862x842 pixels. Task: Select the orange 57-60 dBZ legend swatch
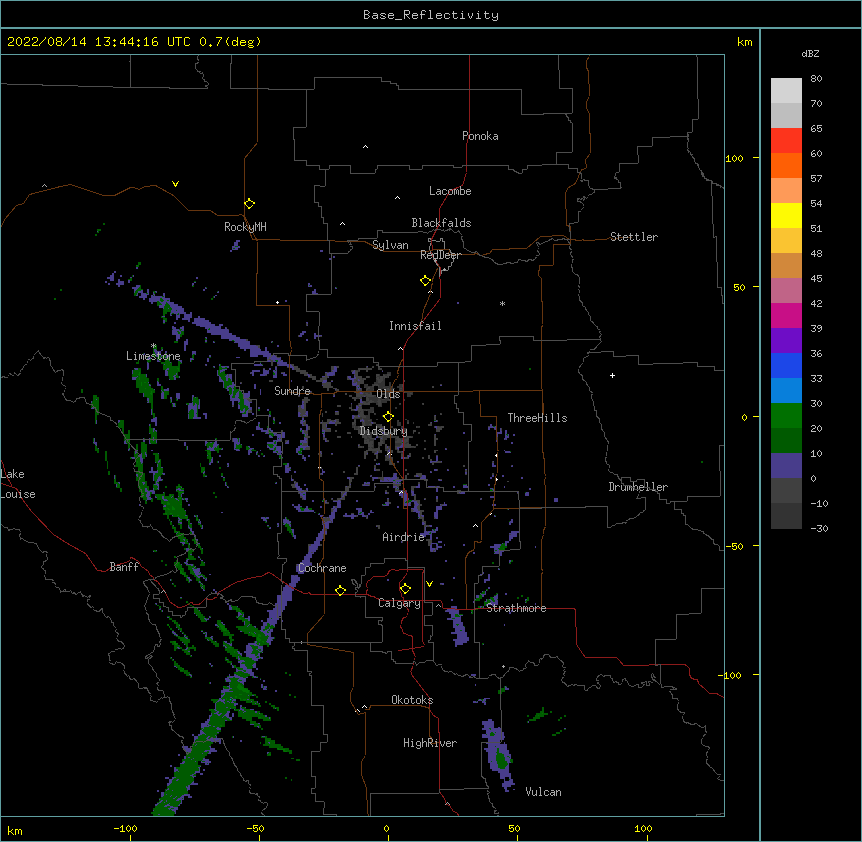click(786, 165)
